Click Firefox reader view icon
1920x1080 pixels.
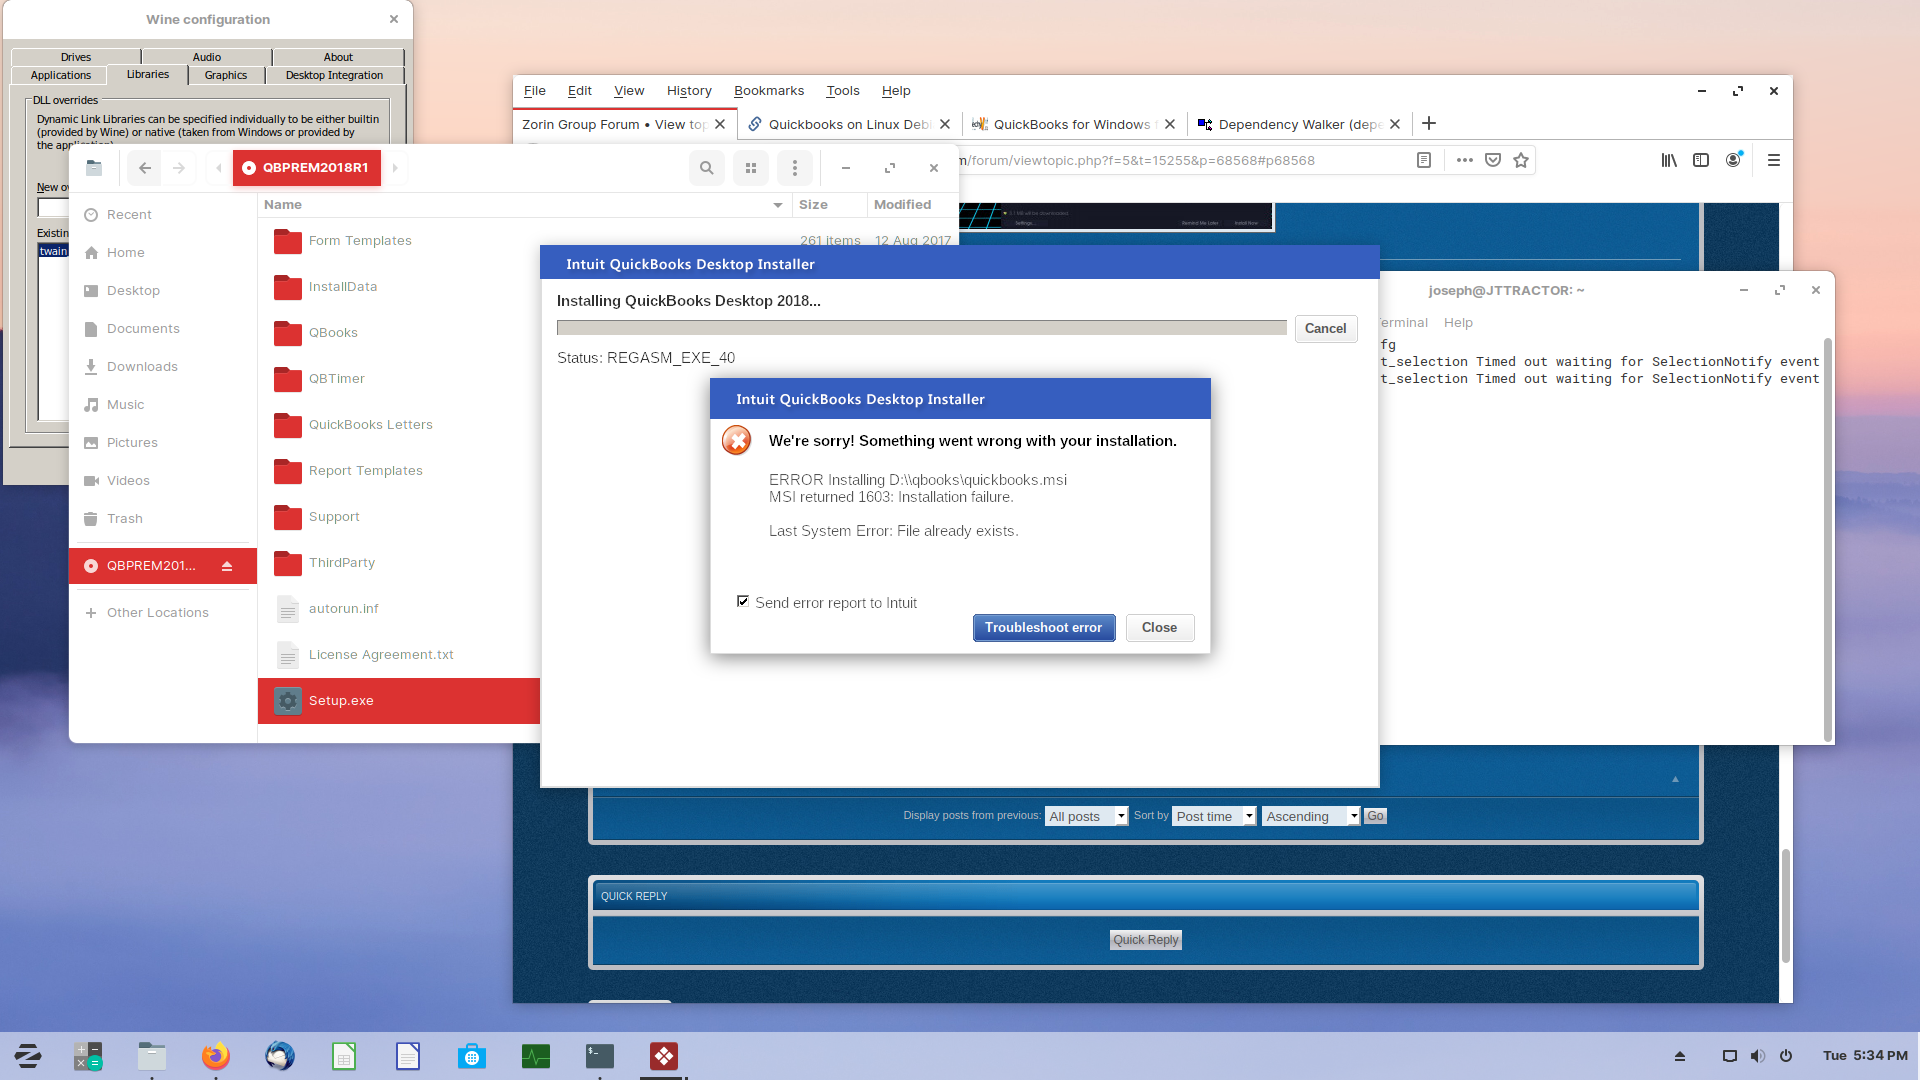click(x=1424, y=160)
